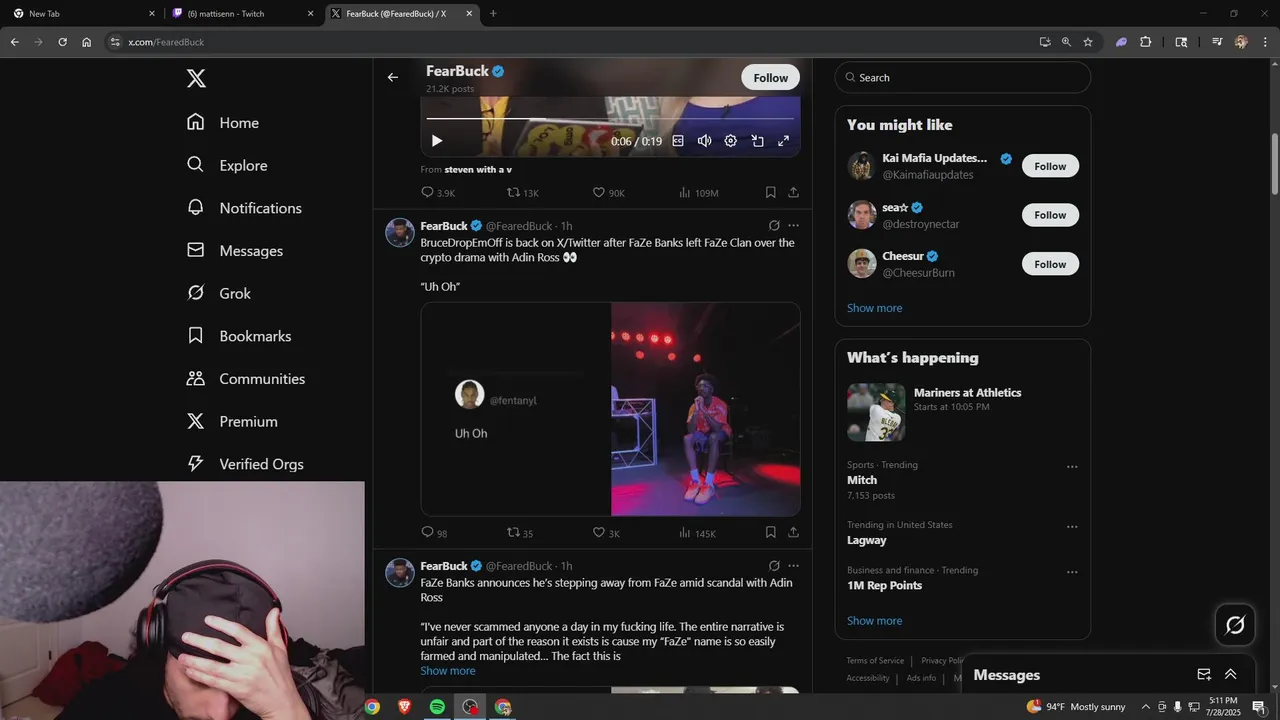
Task: Toggle captions on the video player
Action: click(x=677, y=141)
